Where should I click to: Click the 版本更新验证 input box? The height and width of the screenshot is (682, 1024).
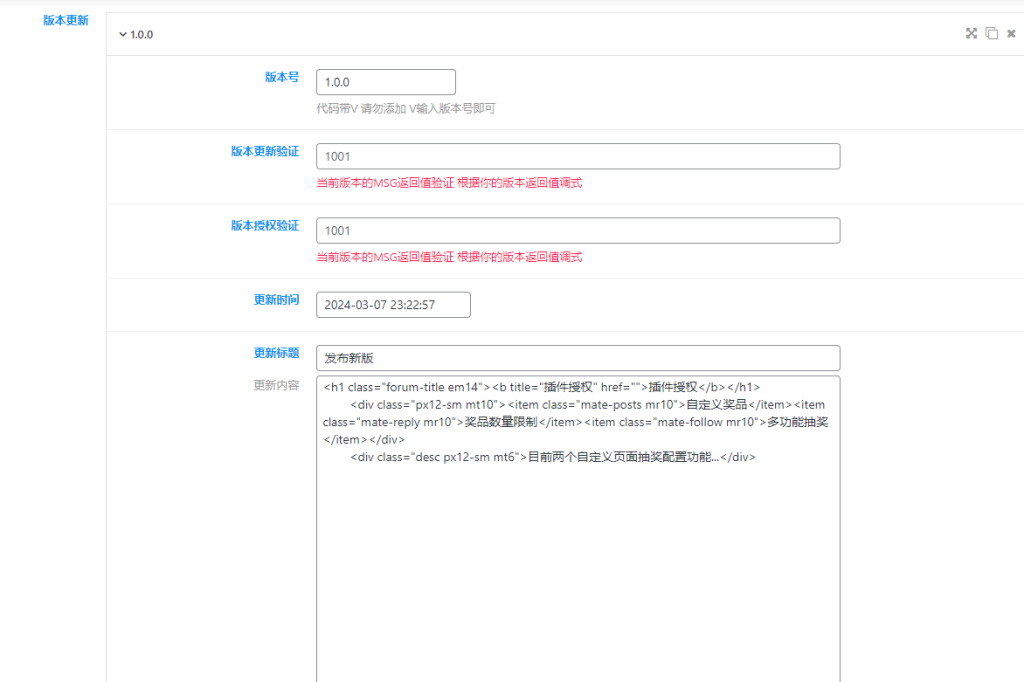pos(577,156)
